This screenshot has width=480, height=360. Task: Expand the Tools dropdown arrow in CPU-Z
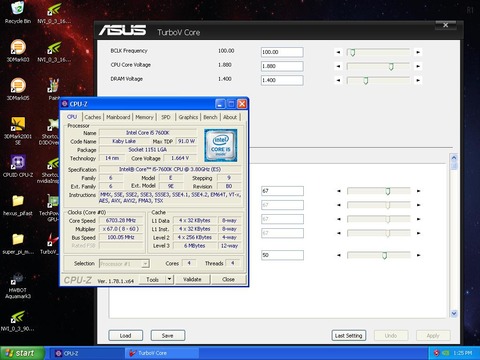coord(170,279)
